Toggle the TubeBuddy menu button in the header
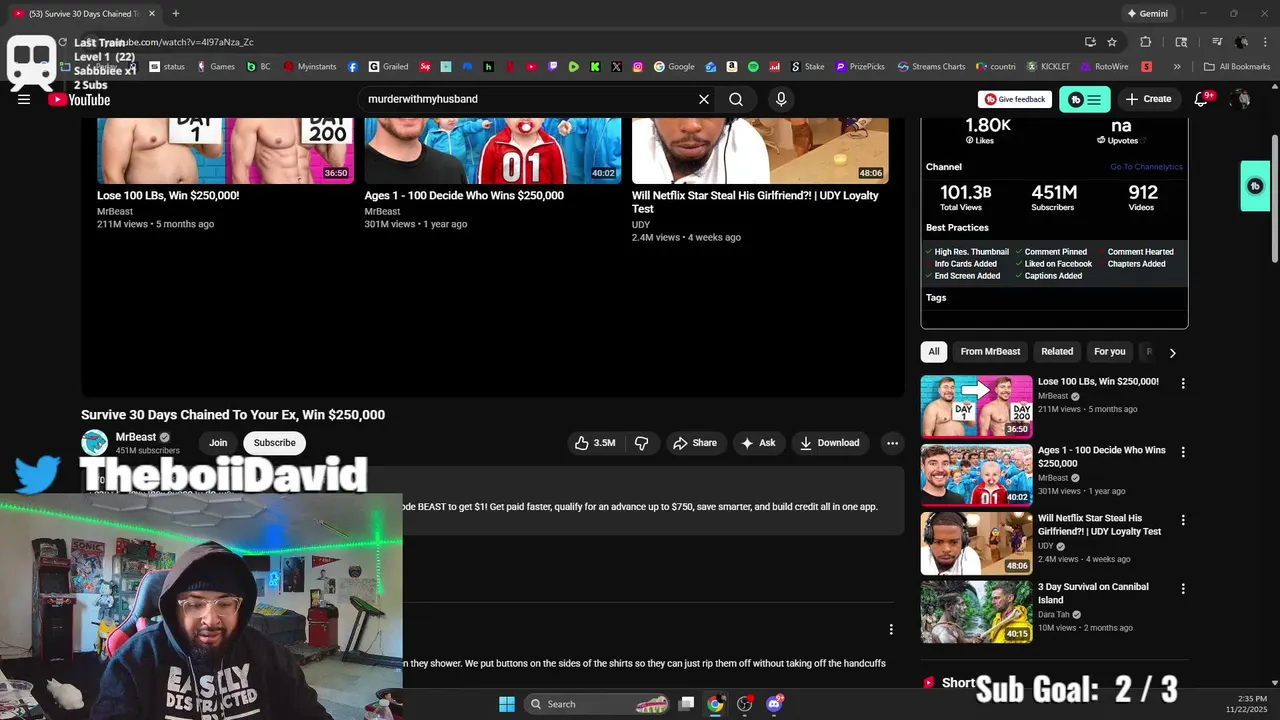 tap(1085, 99)
